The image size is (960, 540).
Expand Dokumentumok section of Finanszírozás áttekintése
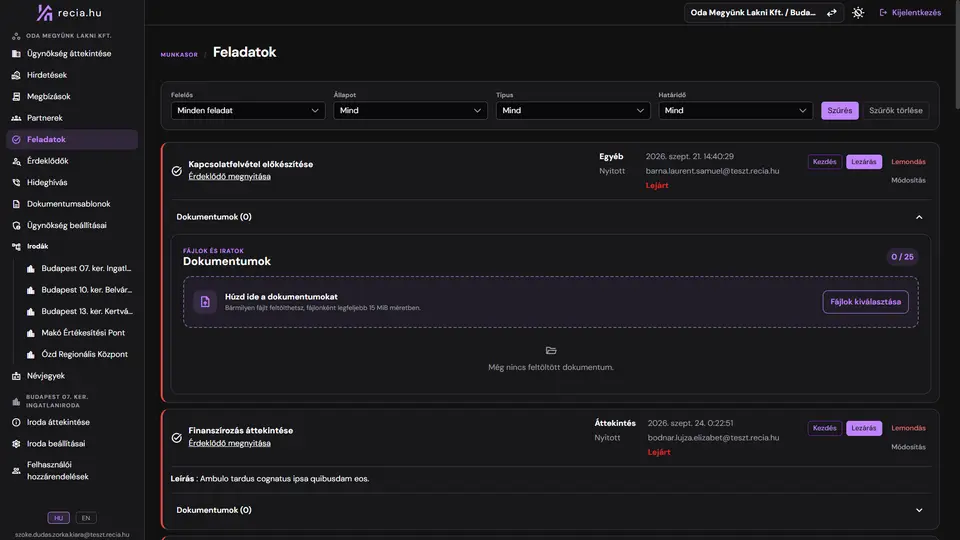[x=919, y=510]
